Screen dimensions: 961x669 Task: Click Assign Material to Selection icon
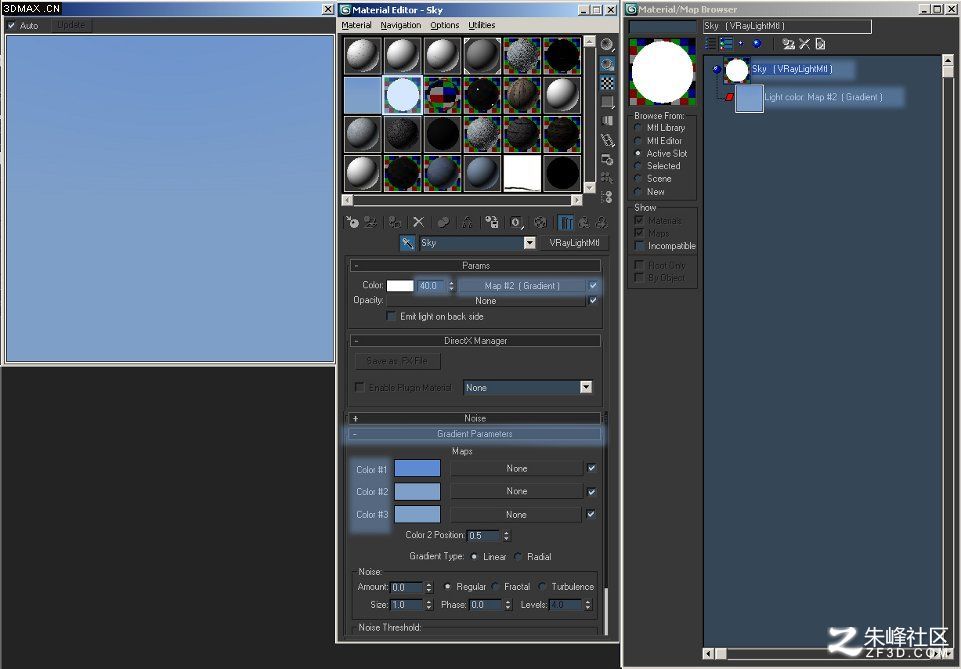(x=395, y=222)
